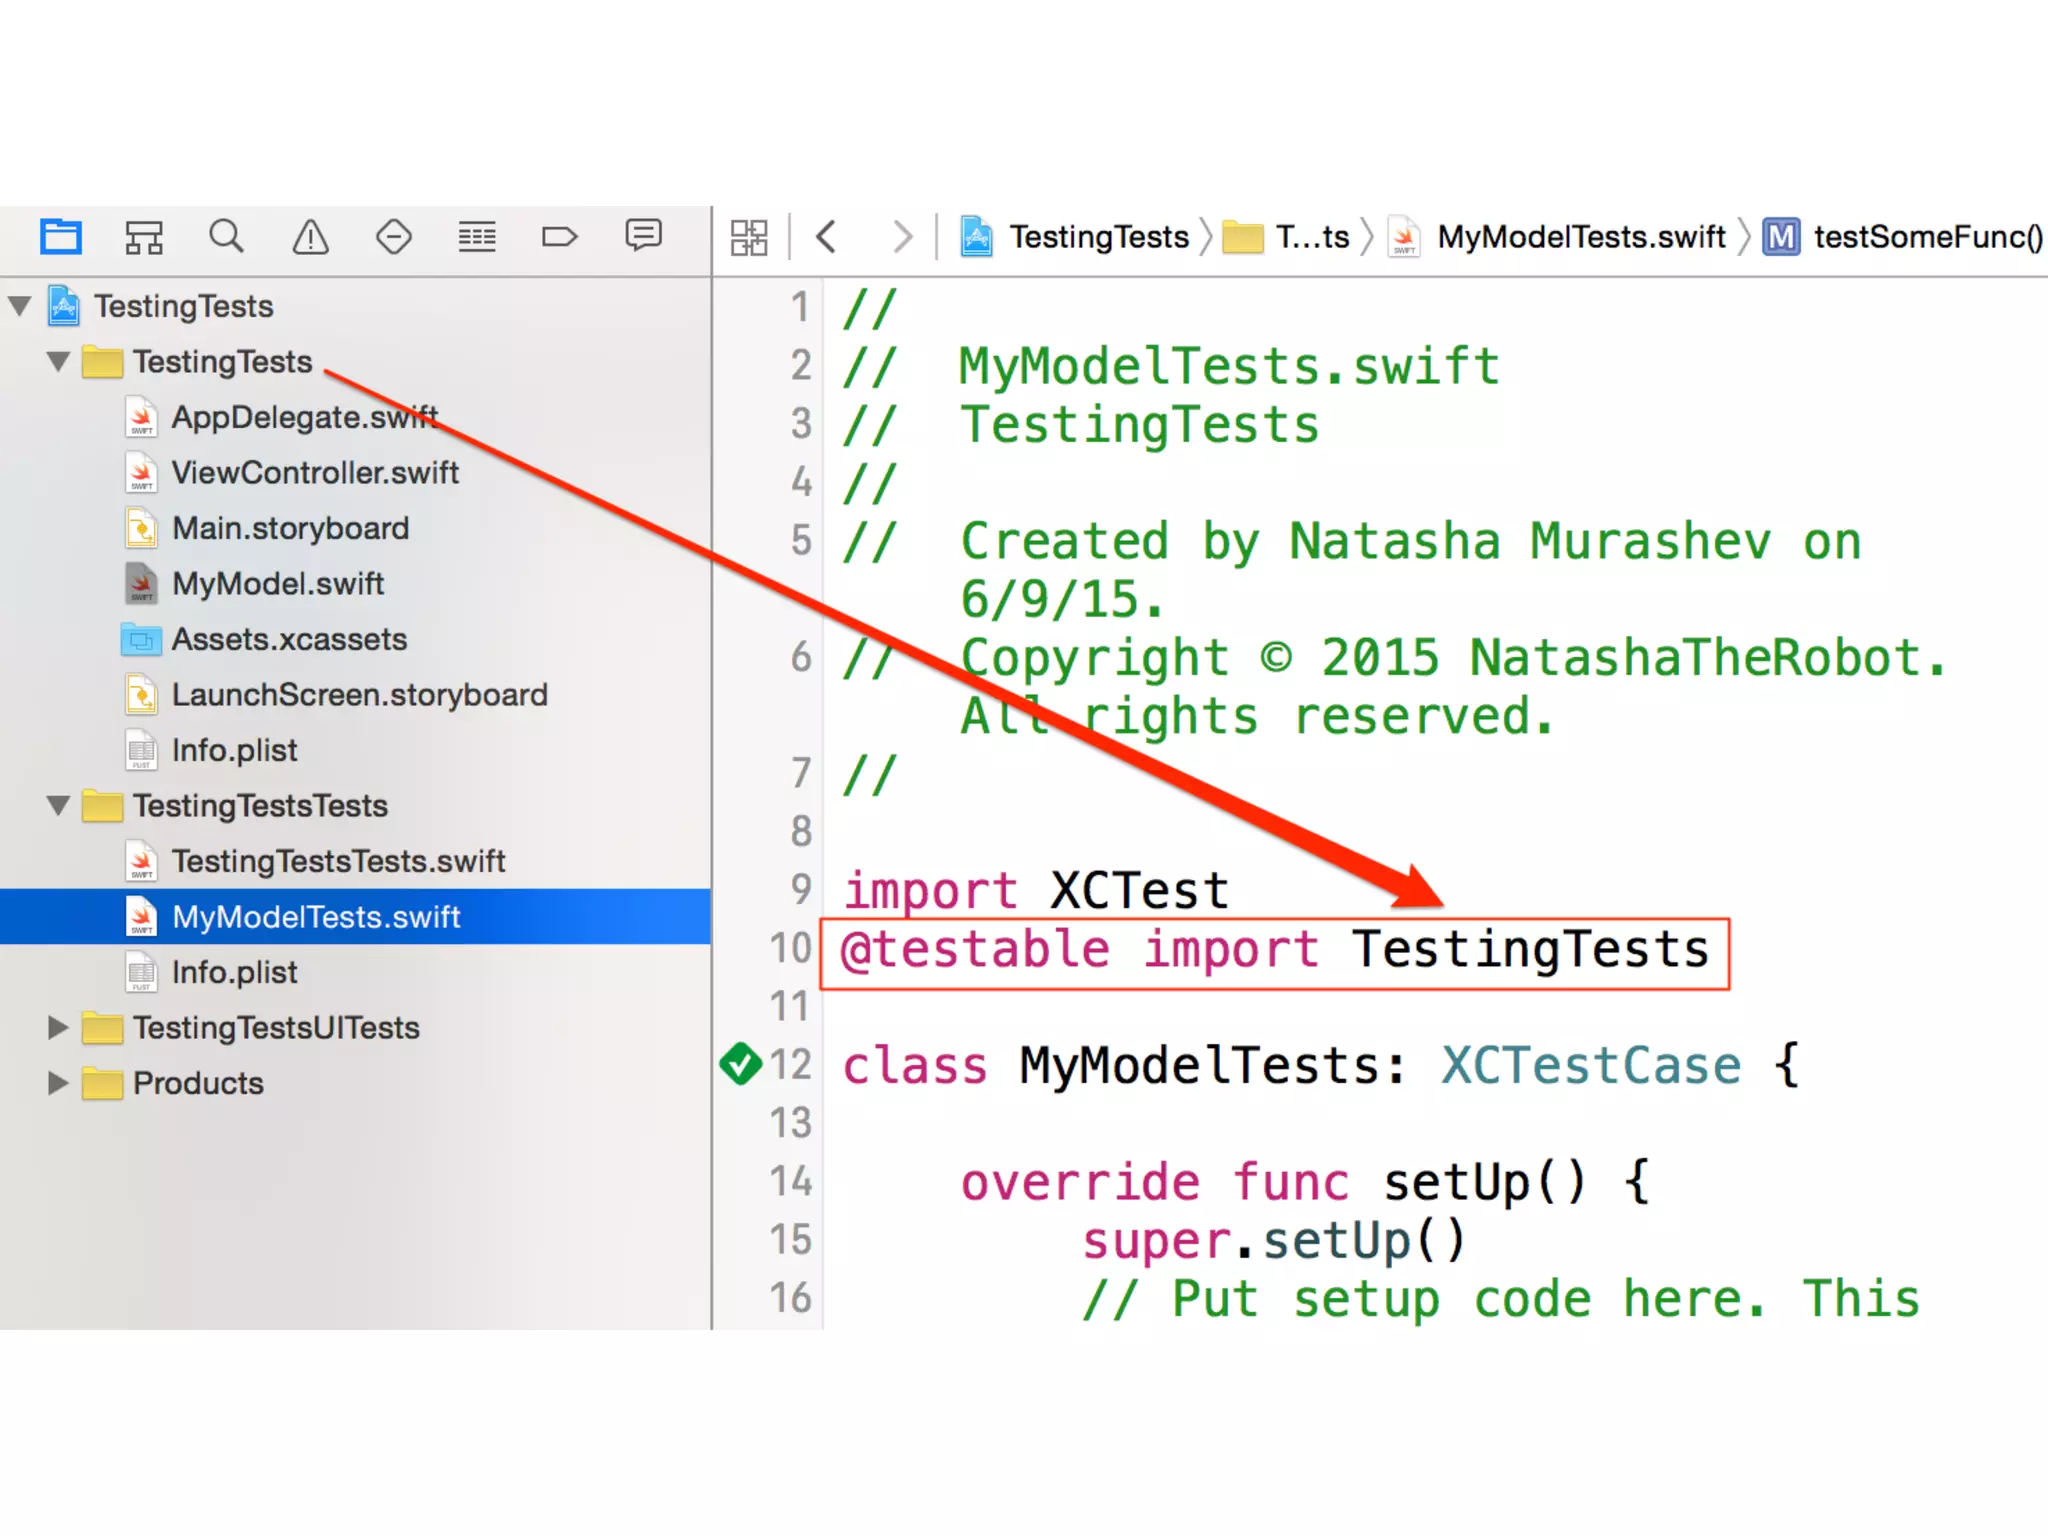Image resolution: width=2048 pixels, height=1536 pixels.
Task: Go back with the left chevron
Action: 826,237
